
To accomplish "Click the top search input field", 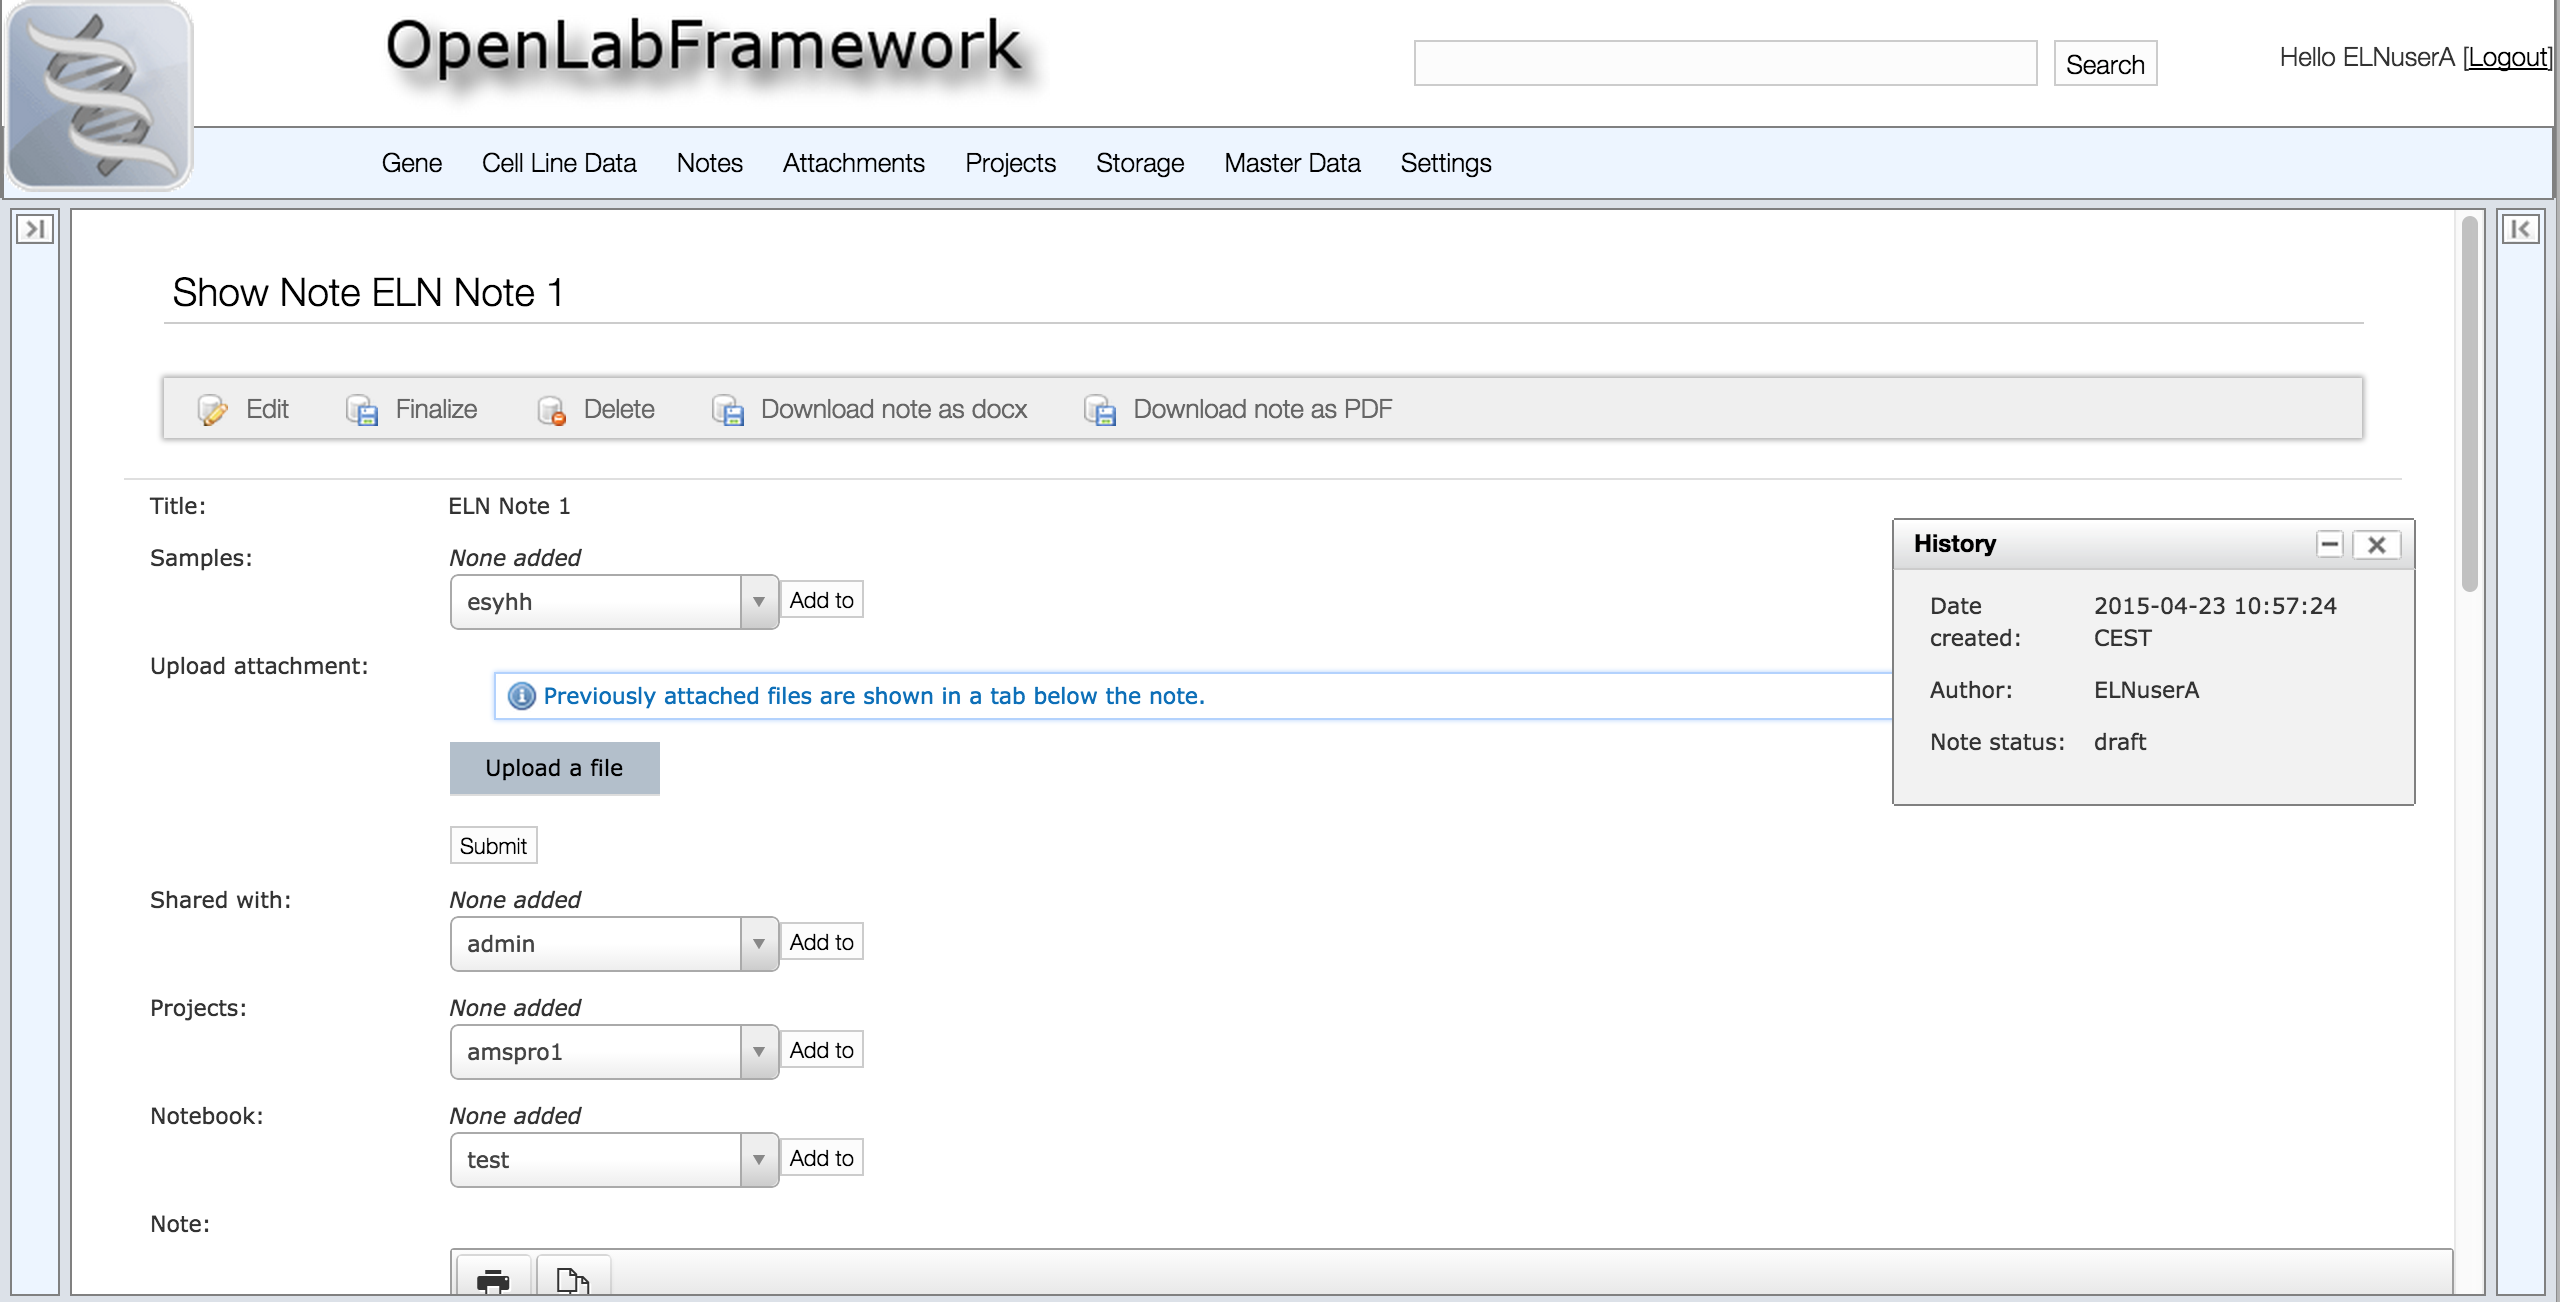I will pos(1725,64).
